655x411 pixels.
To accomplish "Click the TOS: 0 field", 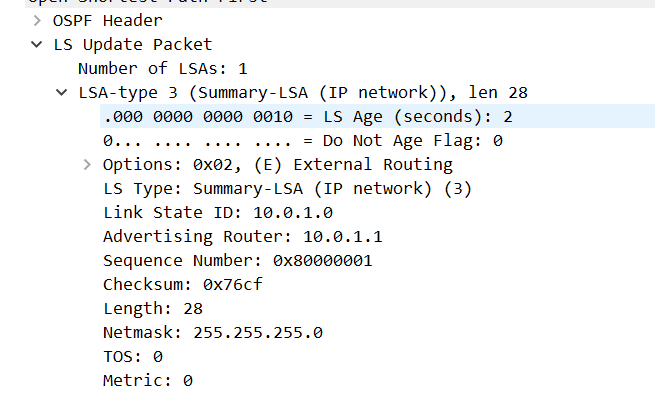I will tap(133, 356).
